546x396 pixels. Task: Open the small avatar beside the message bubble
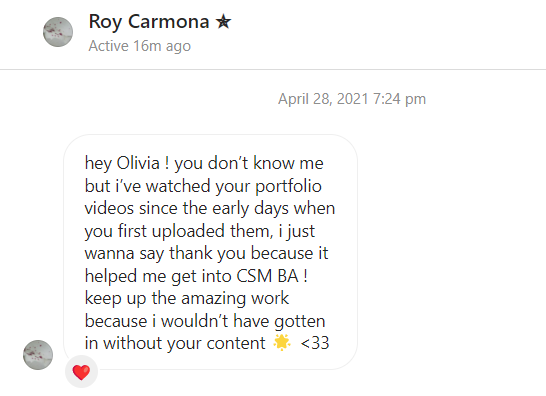click(38, 355)
